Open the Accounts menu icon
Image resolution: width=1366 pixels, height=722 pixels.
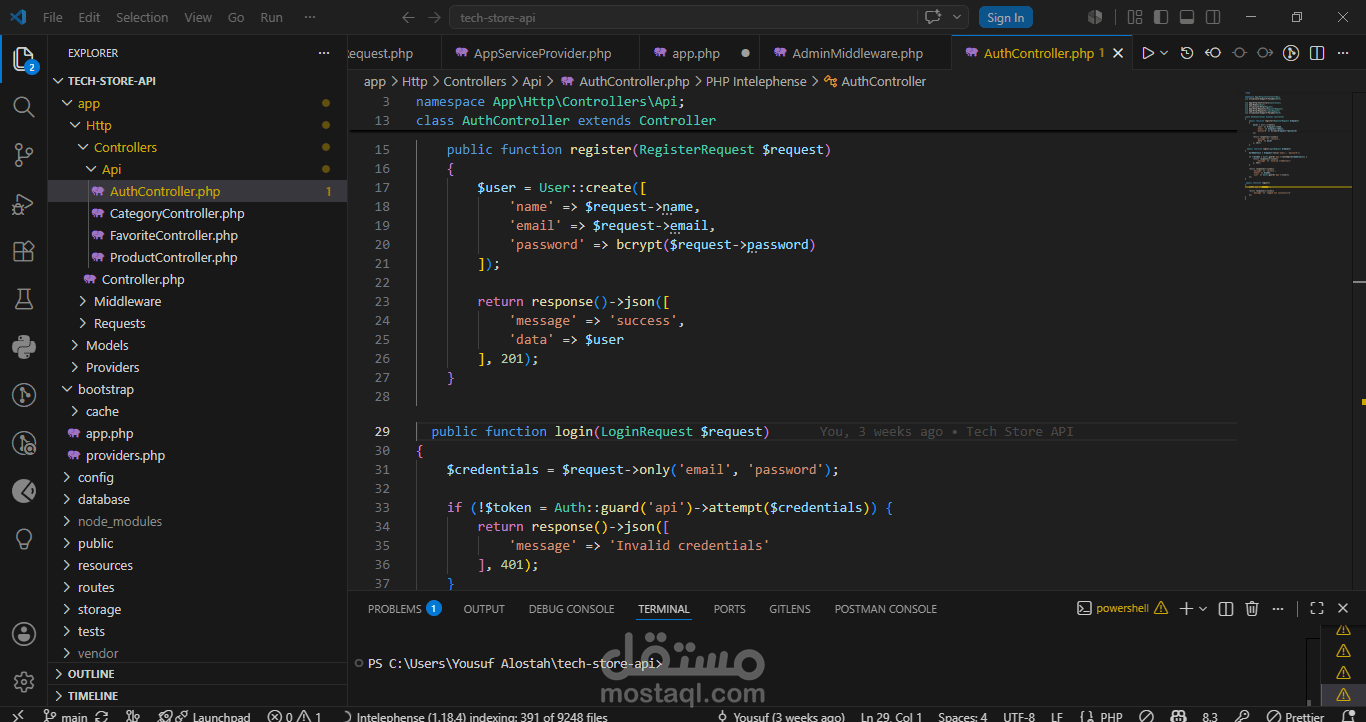(24, 634)
